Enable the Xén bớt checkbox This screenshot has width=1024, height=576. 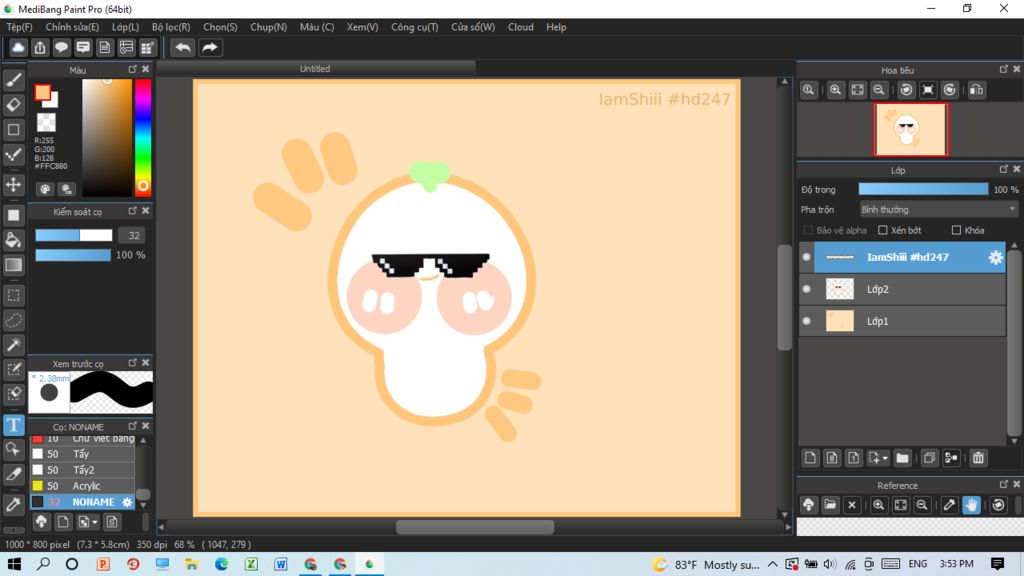883,231
